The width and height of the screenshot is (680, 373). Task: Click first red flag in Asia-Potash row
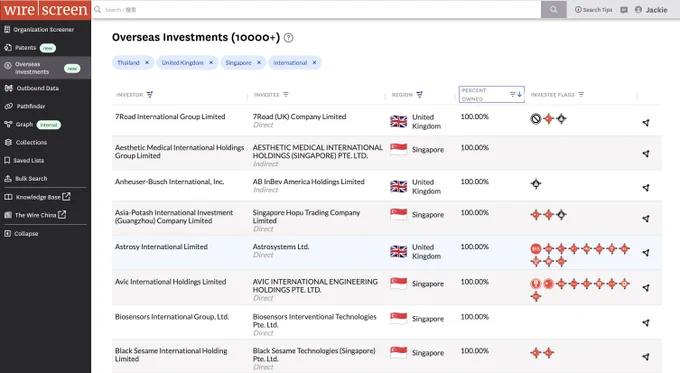tap(536, 214)
